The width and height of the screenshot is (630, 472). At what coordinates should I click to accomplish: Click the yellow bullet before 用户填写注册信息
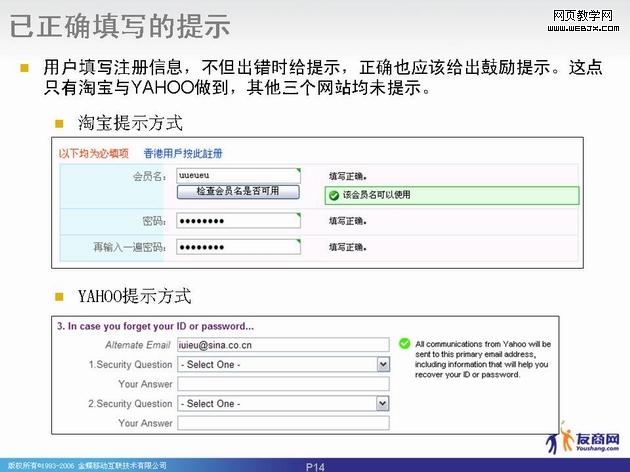pyautogui.click(x=25, y=69)
